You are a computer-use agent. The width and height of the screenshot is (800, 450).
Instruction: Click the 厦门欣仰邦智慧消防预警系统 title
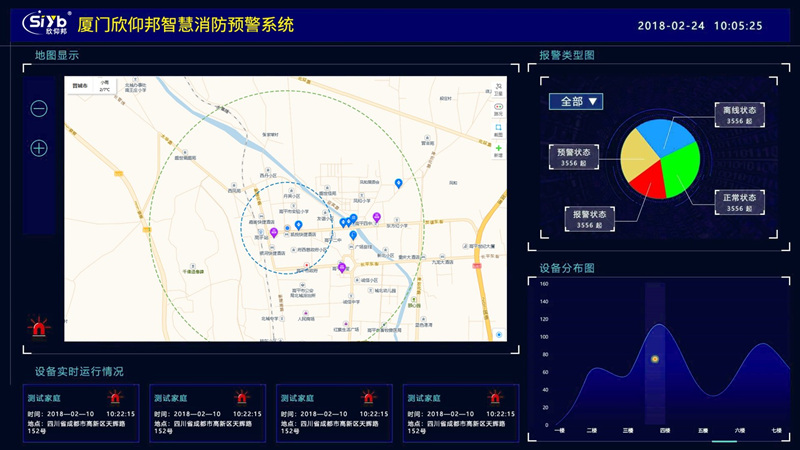(186, 24)
